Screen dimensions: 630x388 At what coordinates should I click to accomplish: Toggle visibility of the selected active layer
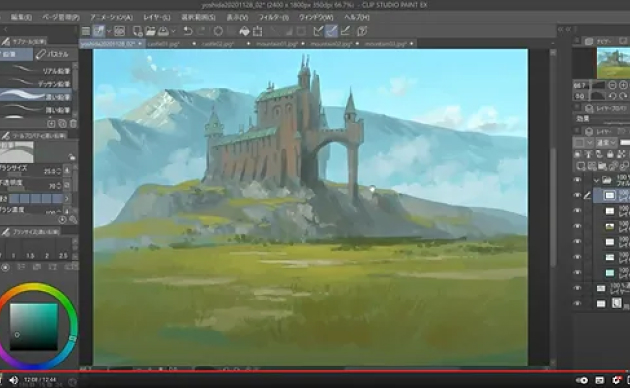[x=578, y=195]
